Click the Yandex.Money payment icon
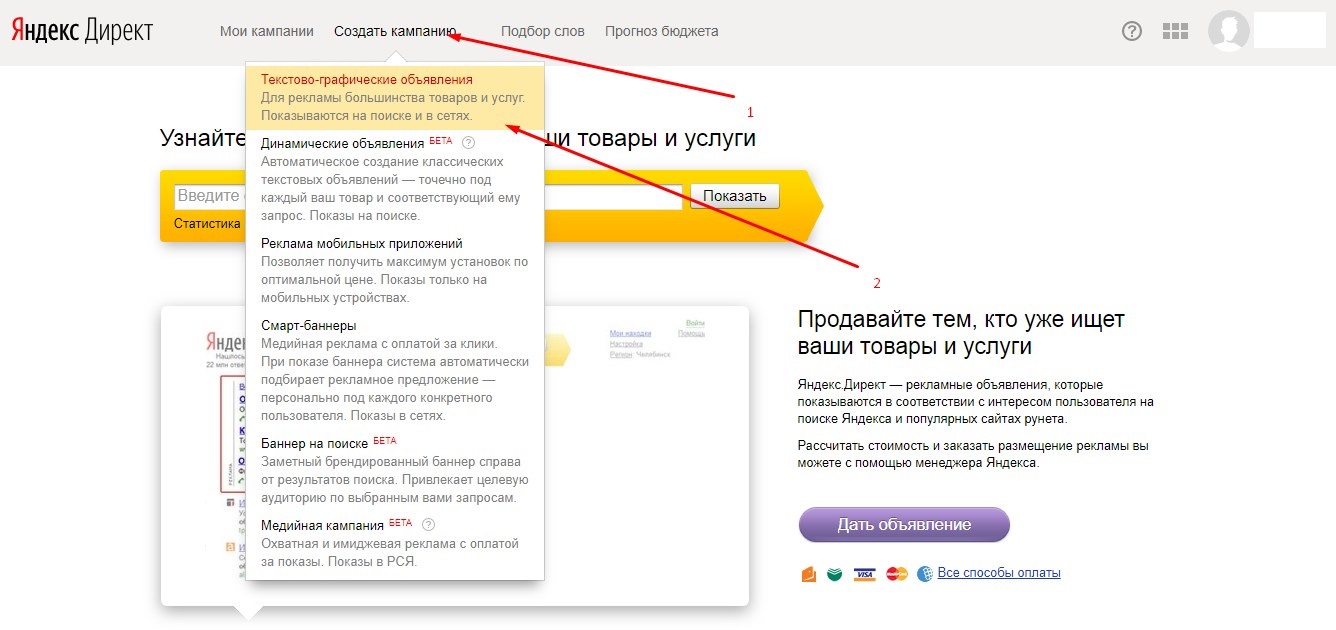The width and height of the screenshot is (1336, 630). (809, 574)
